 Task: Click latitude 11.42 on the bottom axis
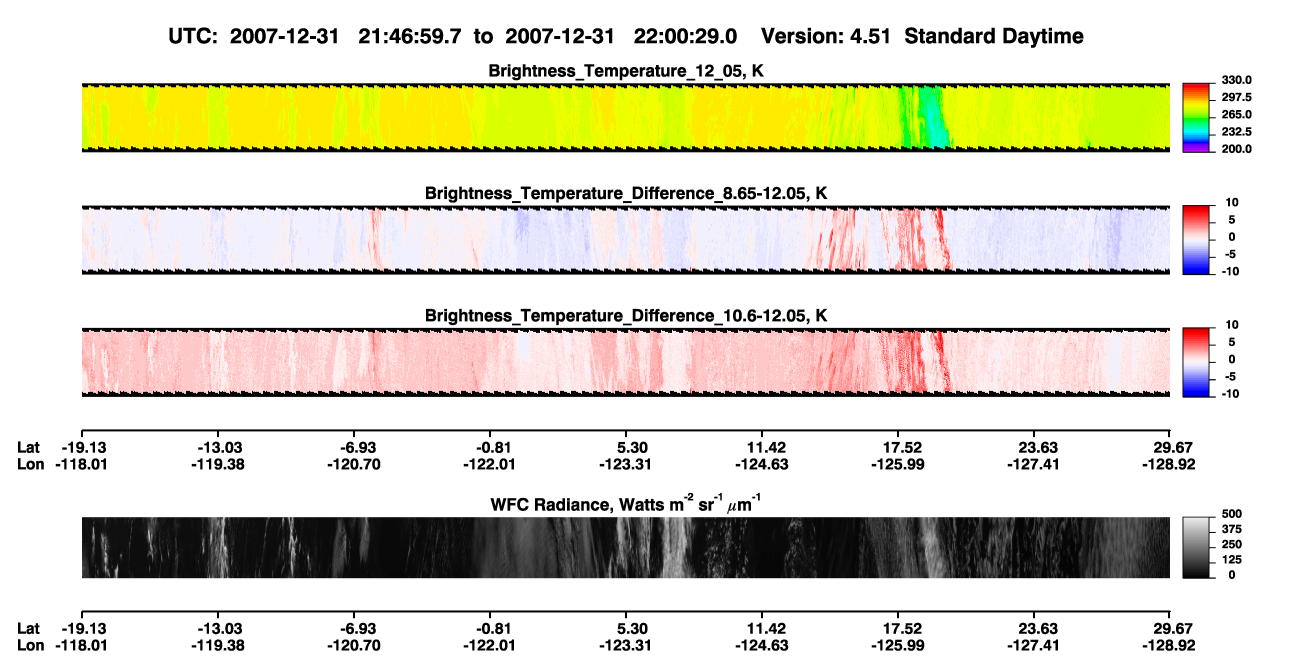click(x=762, y=628)
